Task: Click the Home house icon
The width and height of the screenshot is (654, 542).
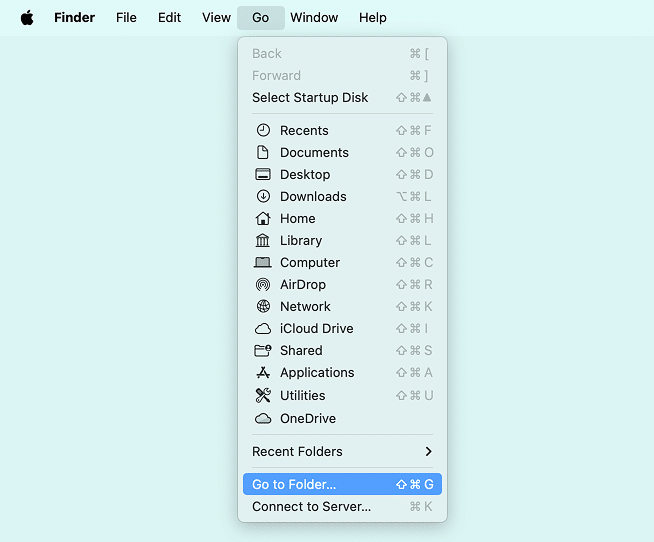Action: (263, 219)
